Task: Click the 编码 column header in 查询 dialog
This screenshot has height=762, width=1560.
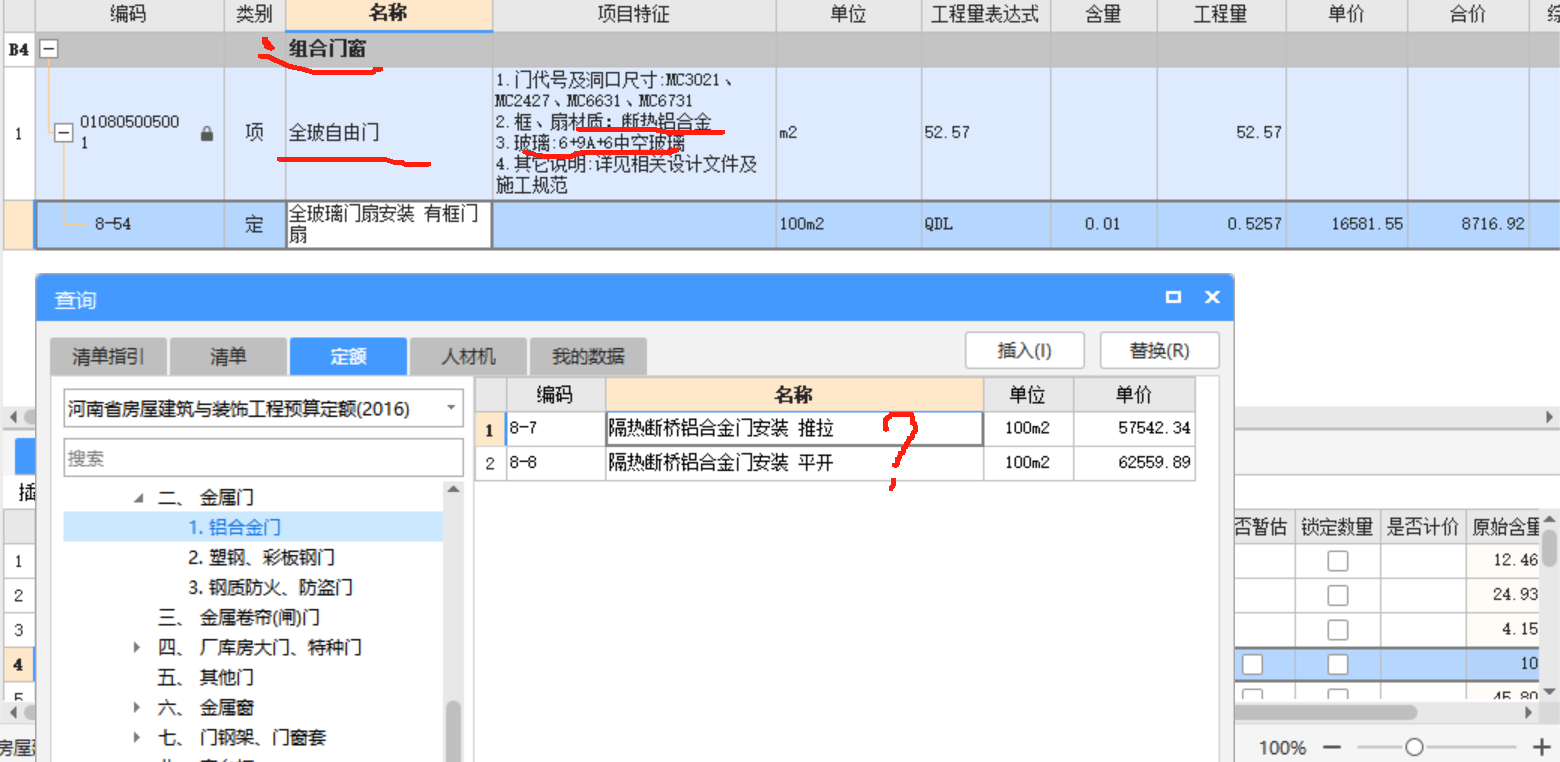Action: [x=556, y=394]
